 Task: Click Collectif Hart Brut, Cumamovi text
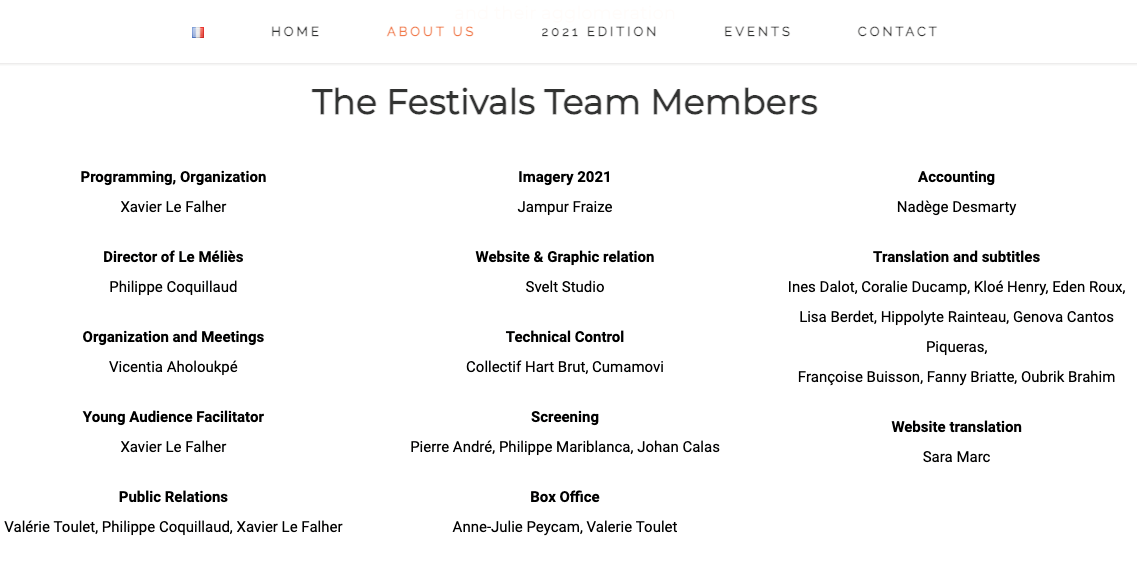coord(565,367)
